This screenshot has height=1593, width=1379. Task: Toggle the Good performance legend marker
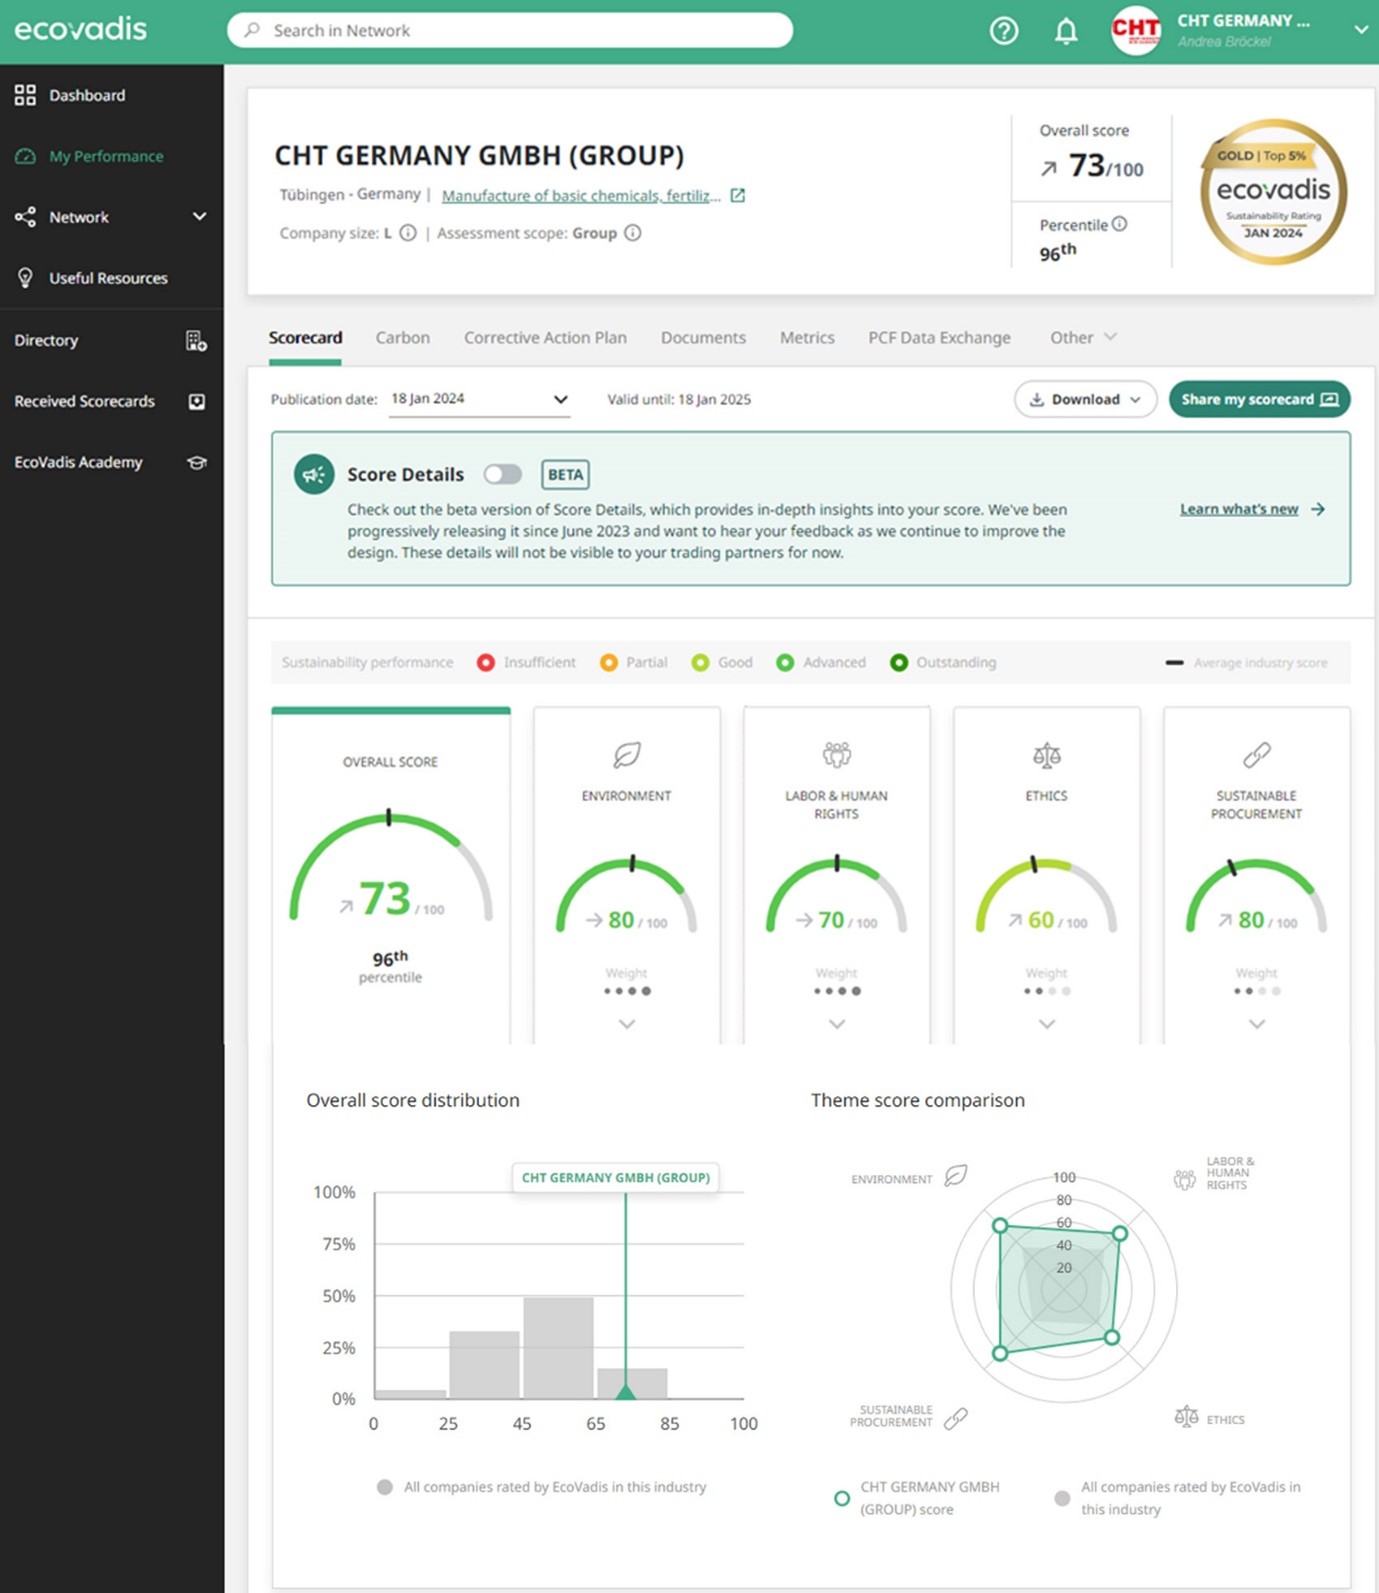point(700,662)
